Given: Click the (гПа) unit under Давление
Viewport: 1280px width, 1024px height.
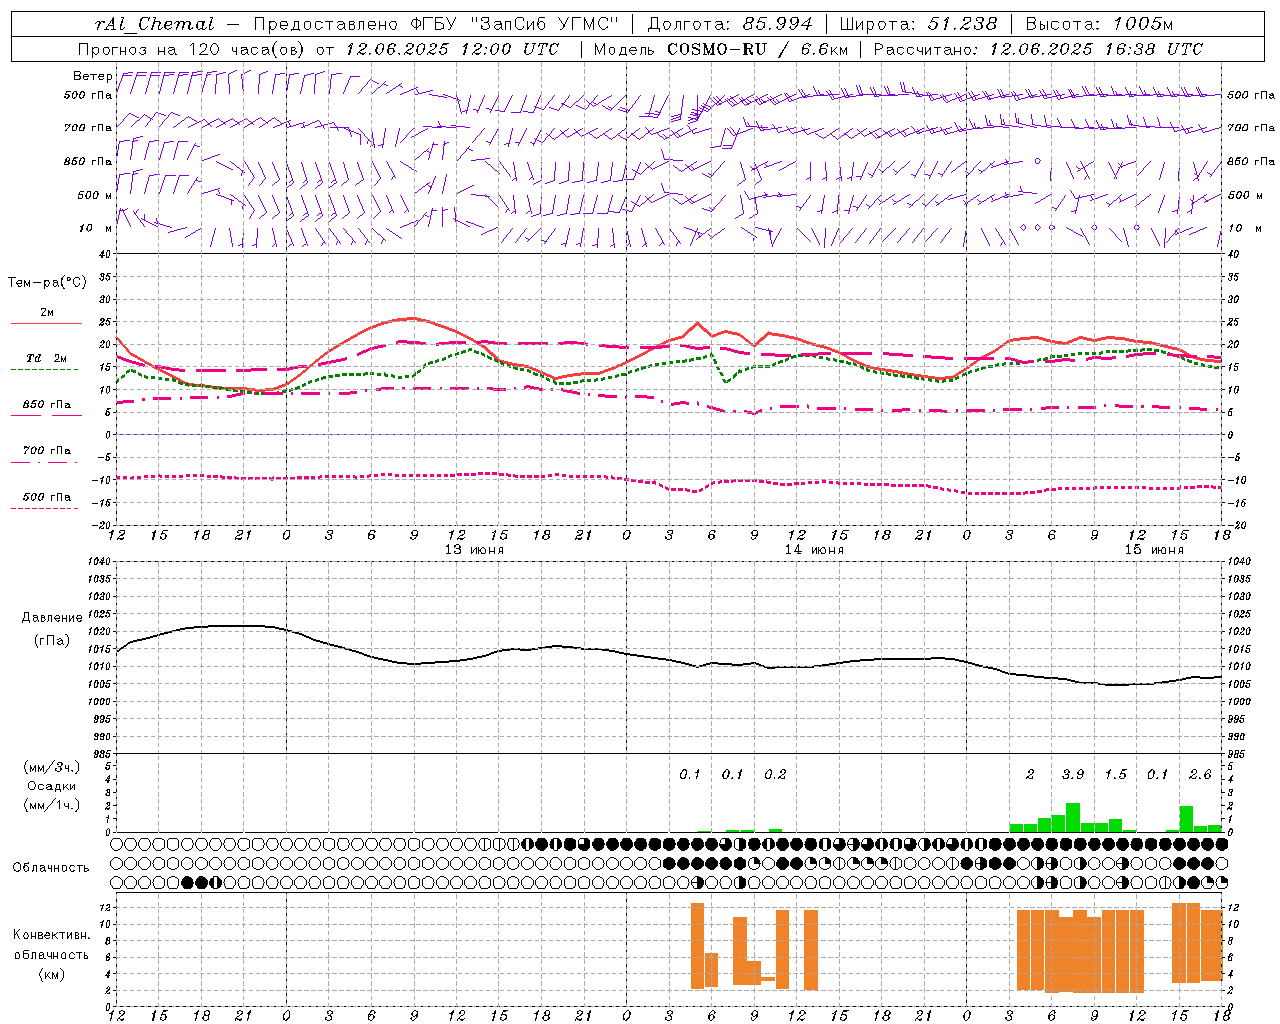Looking at the screenshot, I should tap(52, 640).
